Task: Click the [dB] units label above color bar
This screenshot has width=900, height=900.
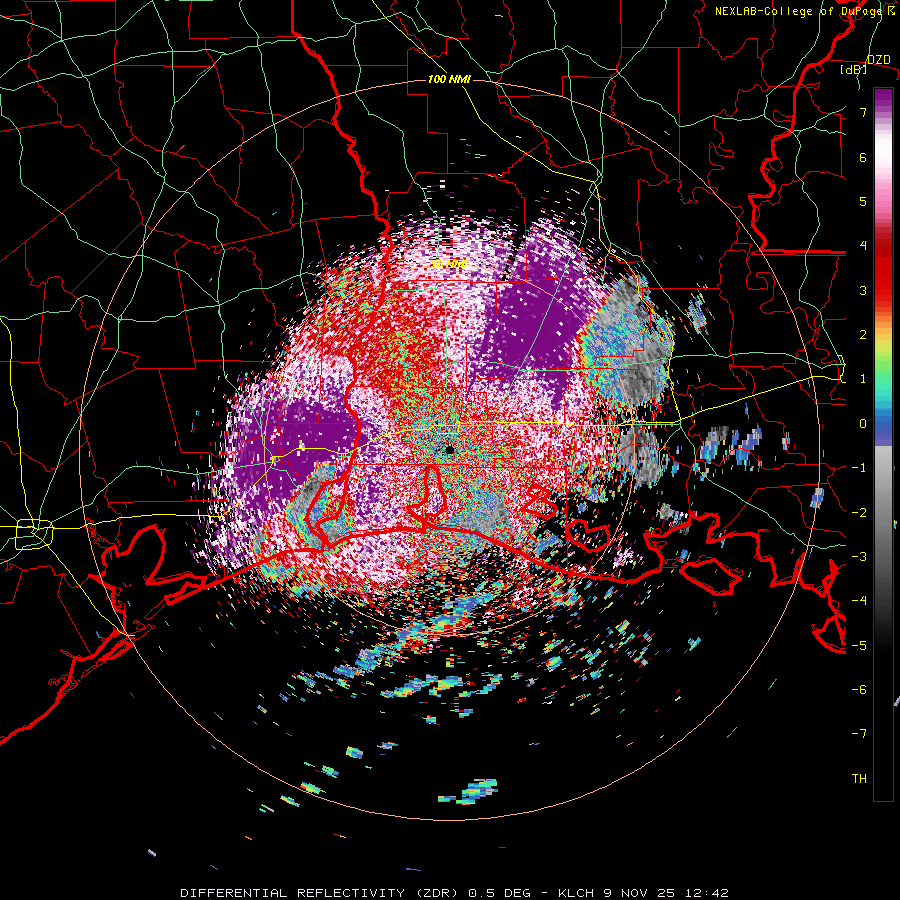Action: 853,69
